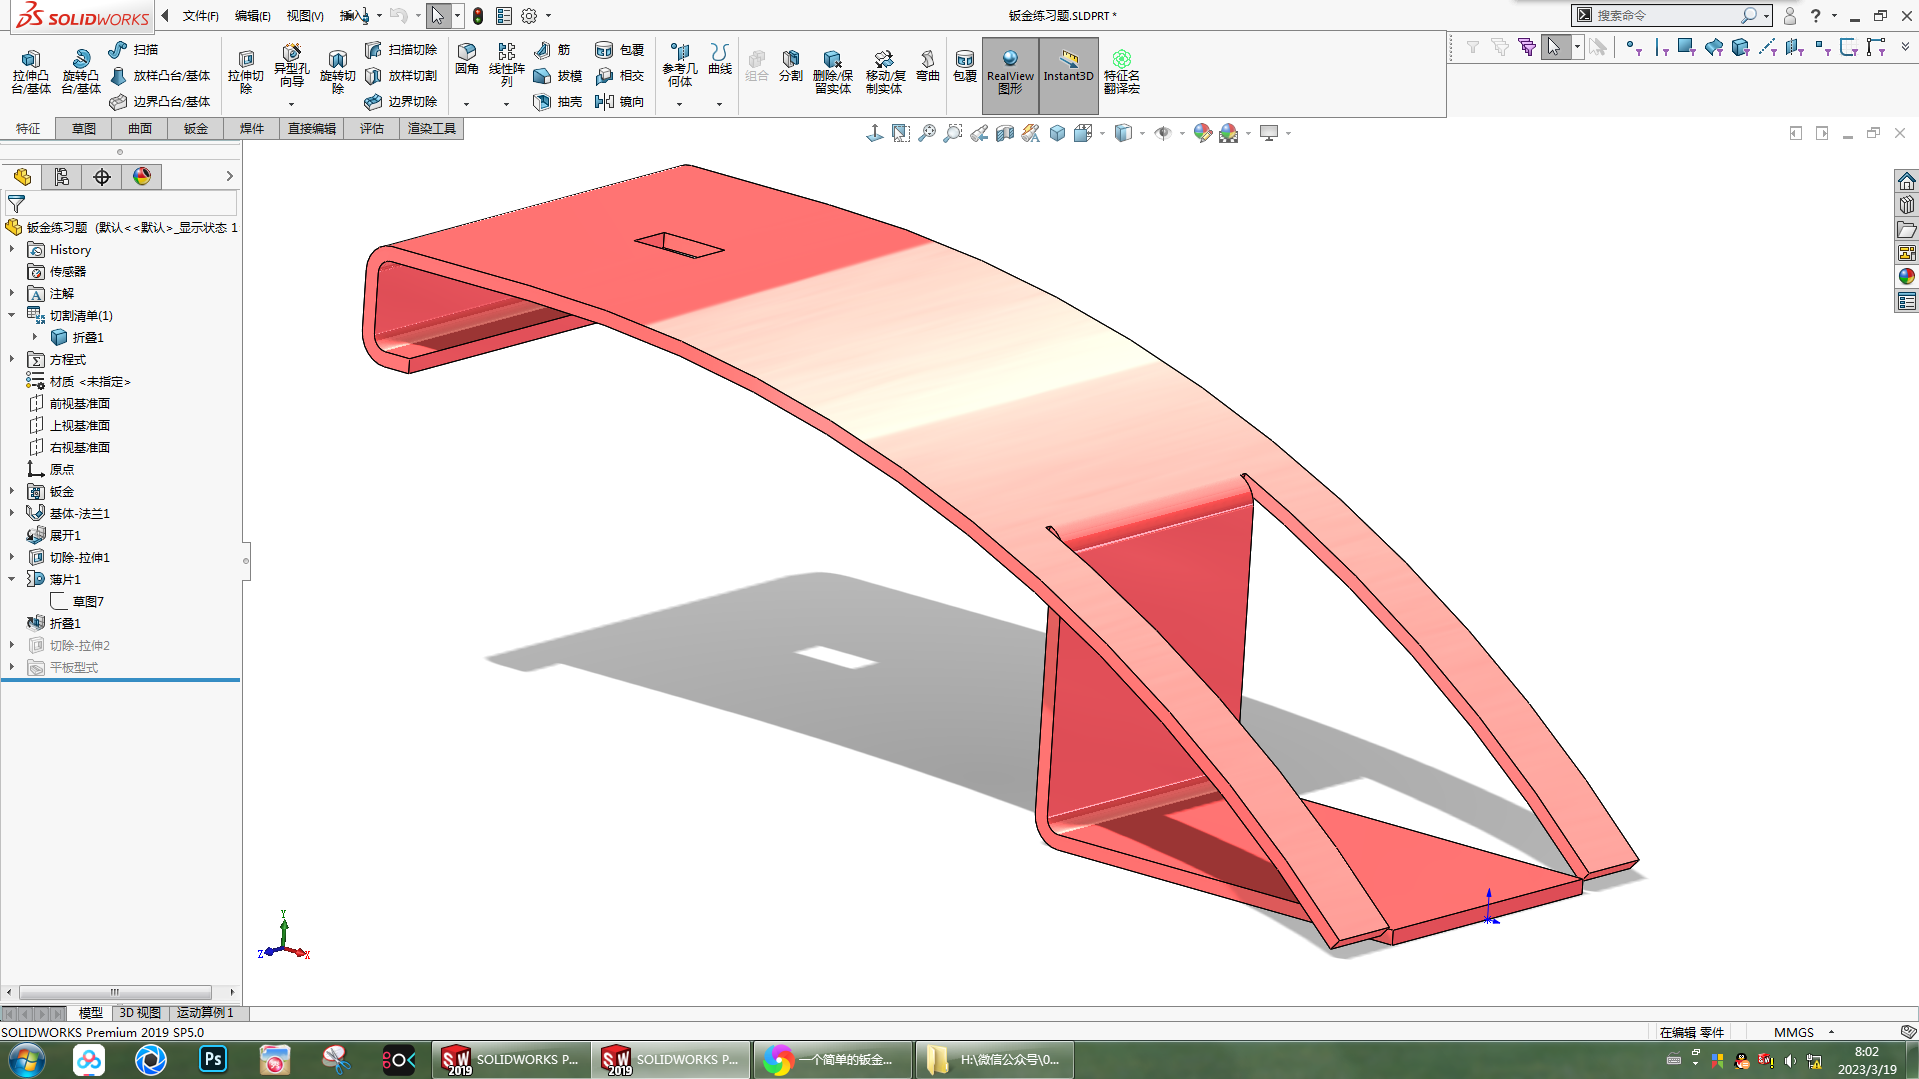Select the 圆角 fillet tool

(x=466, y=59)
